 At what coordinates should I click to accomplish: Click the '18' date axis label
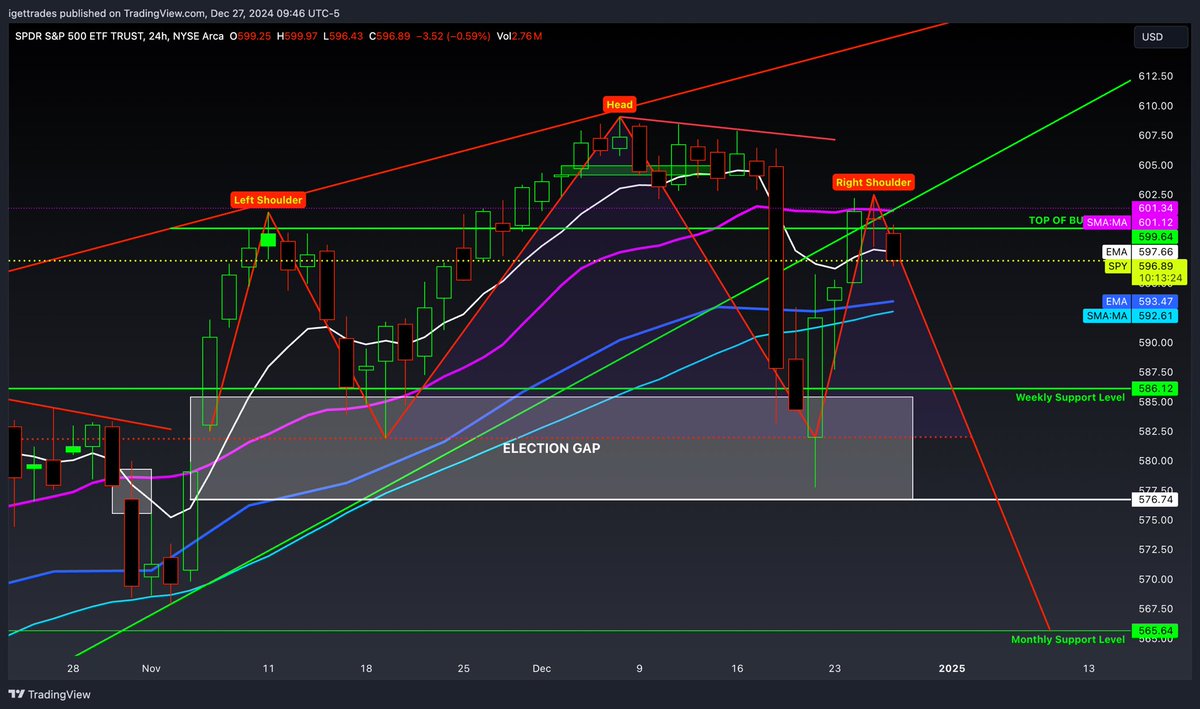pyautogui.click(x=366, y=667)
